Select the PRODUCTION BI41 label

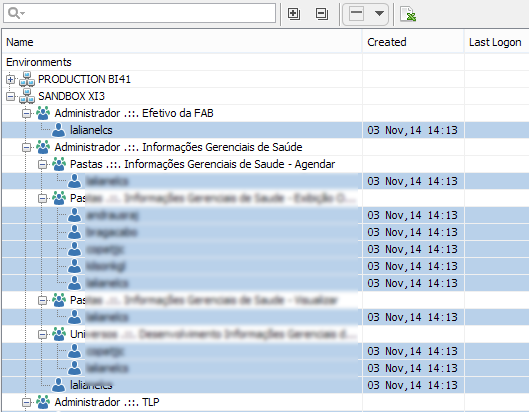[84, 79]
